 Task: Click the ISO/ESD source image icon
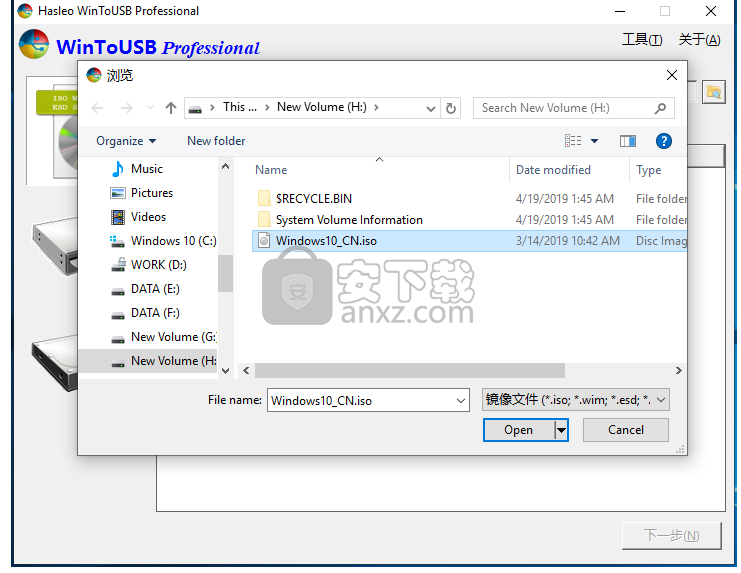click(57, 130)
